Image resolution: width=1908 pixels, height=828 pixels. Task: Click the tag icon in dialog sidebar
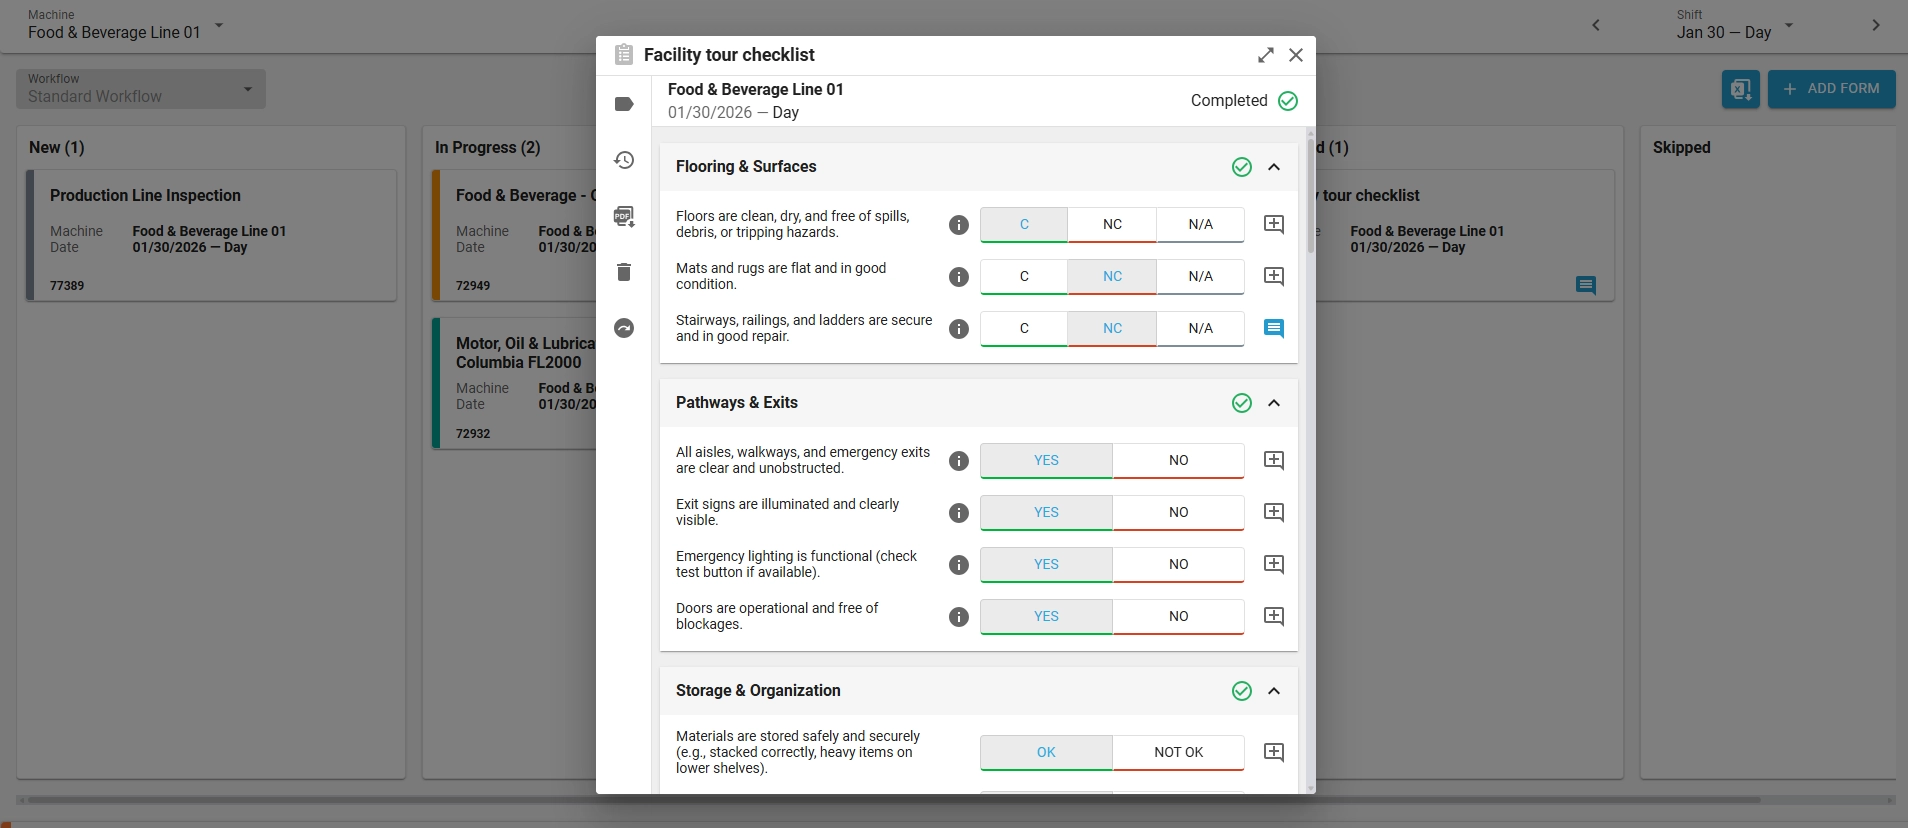click(x=624, y=104)
